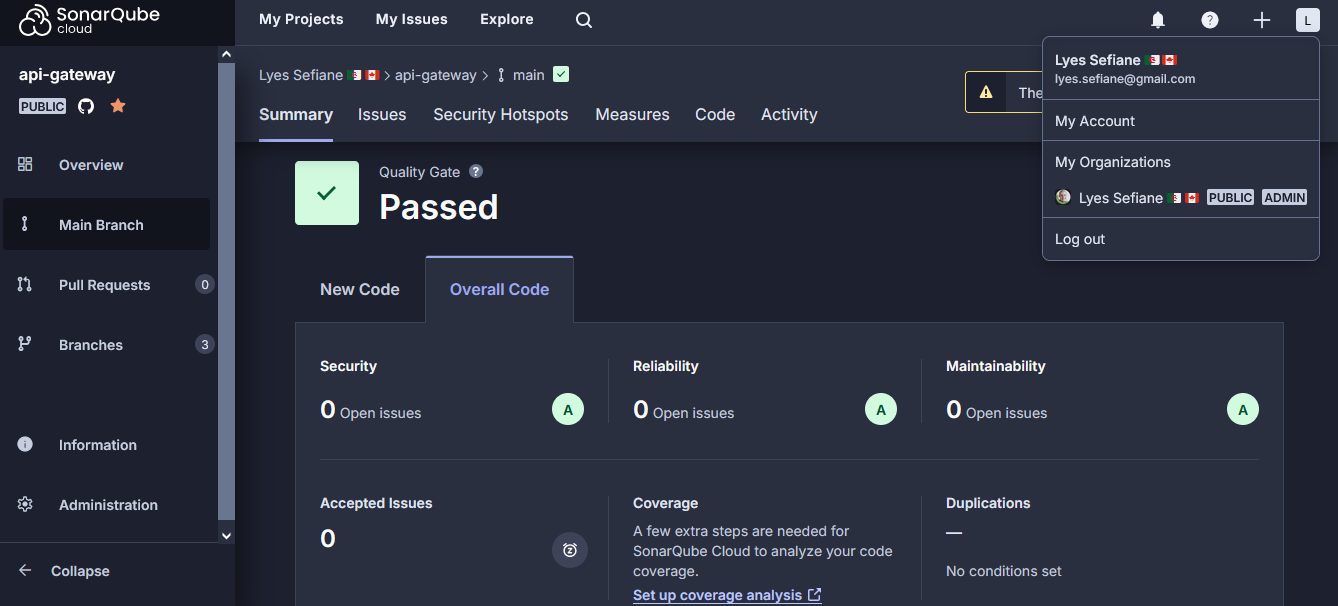Click the yellow warning triangle icon

pos(986,92)
